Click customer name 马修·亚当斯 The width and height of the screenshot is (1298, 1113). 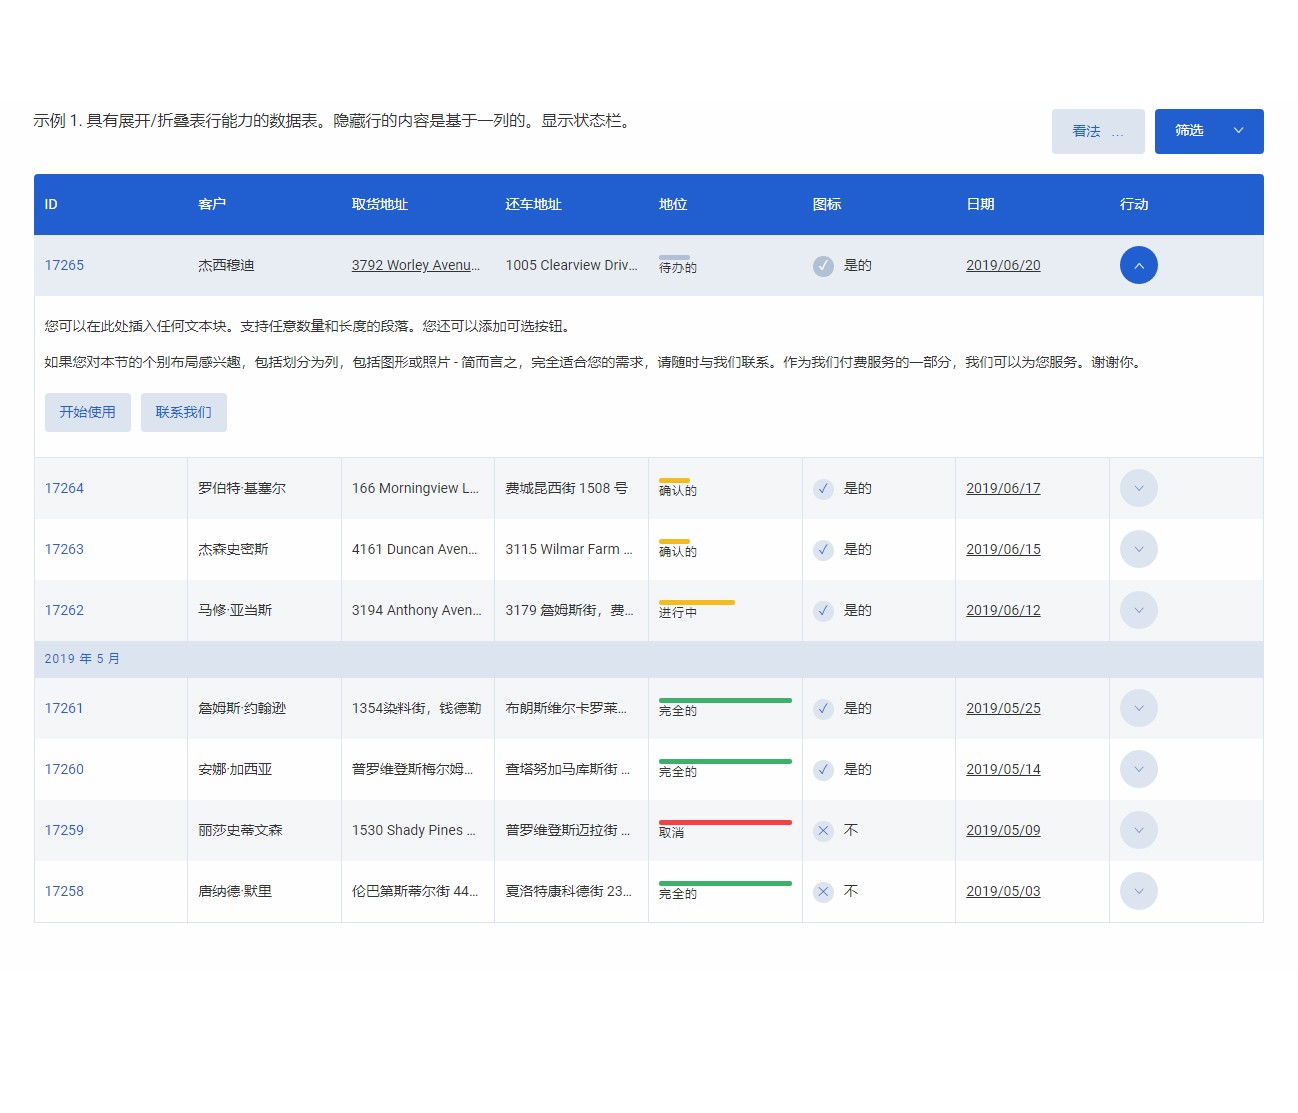(x=235, y=610)
